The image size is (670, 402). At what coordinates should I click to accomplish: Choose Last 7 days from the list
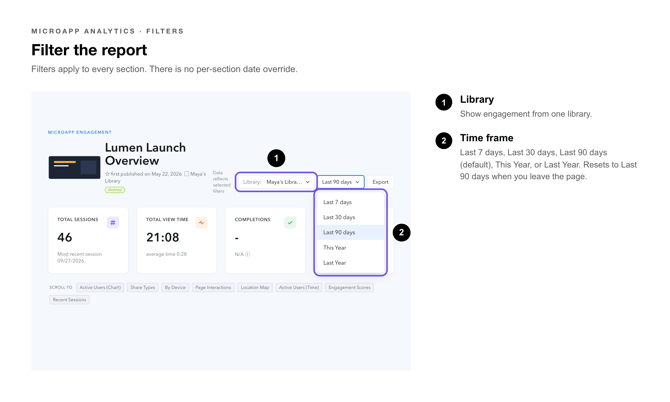tap(350, 202)
